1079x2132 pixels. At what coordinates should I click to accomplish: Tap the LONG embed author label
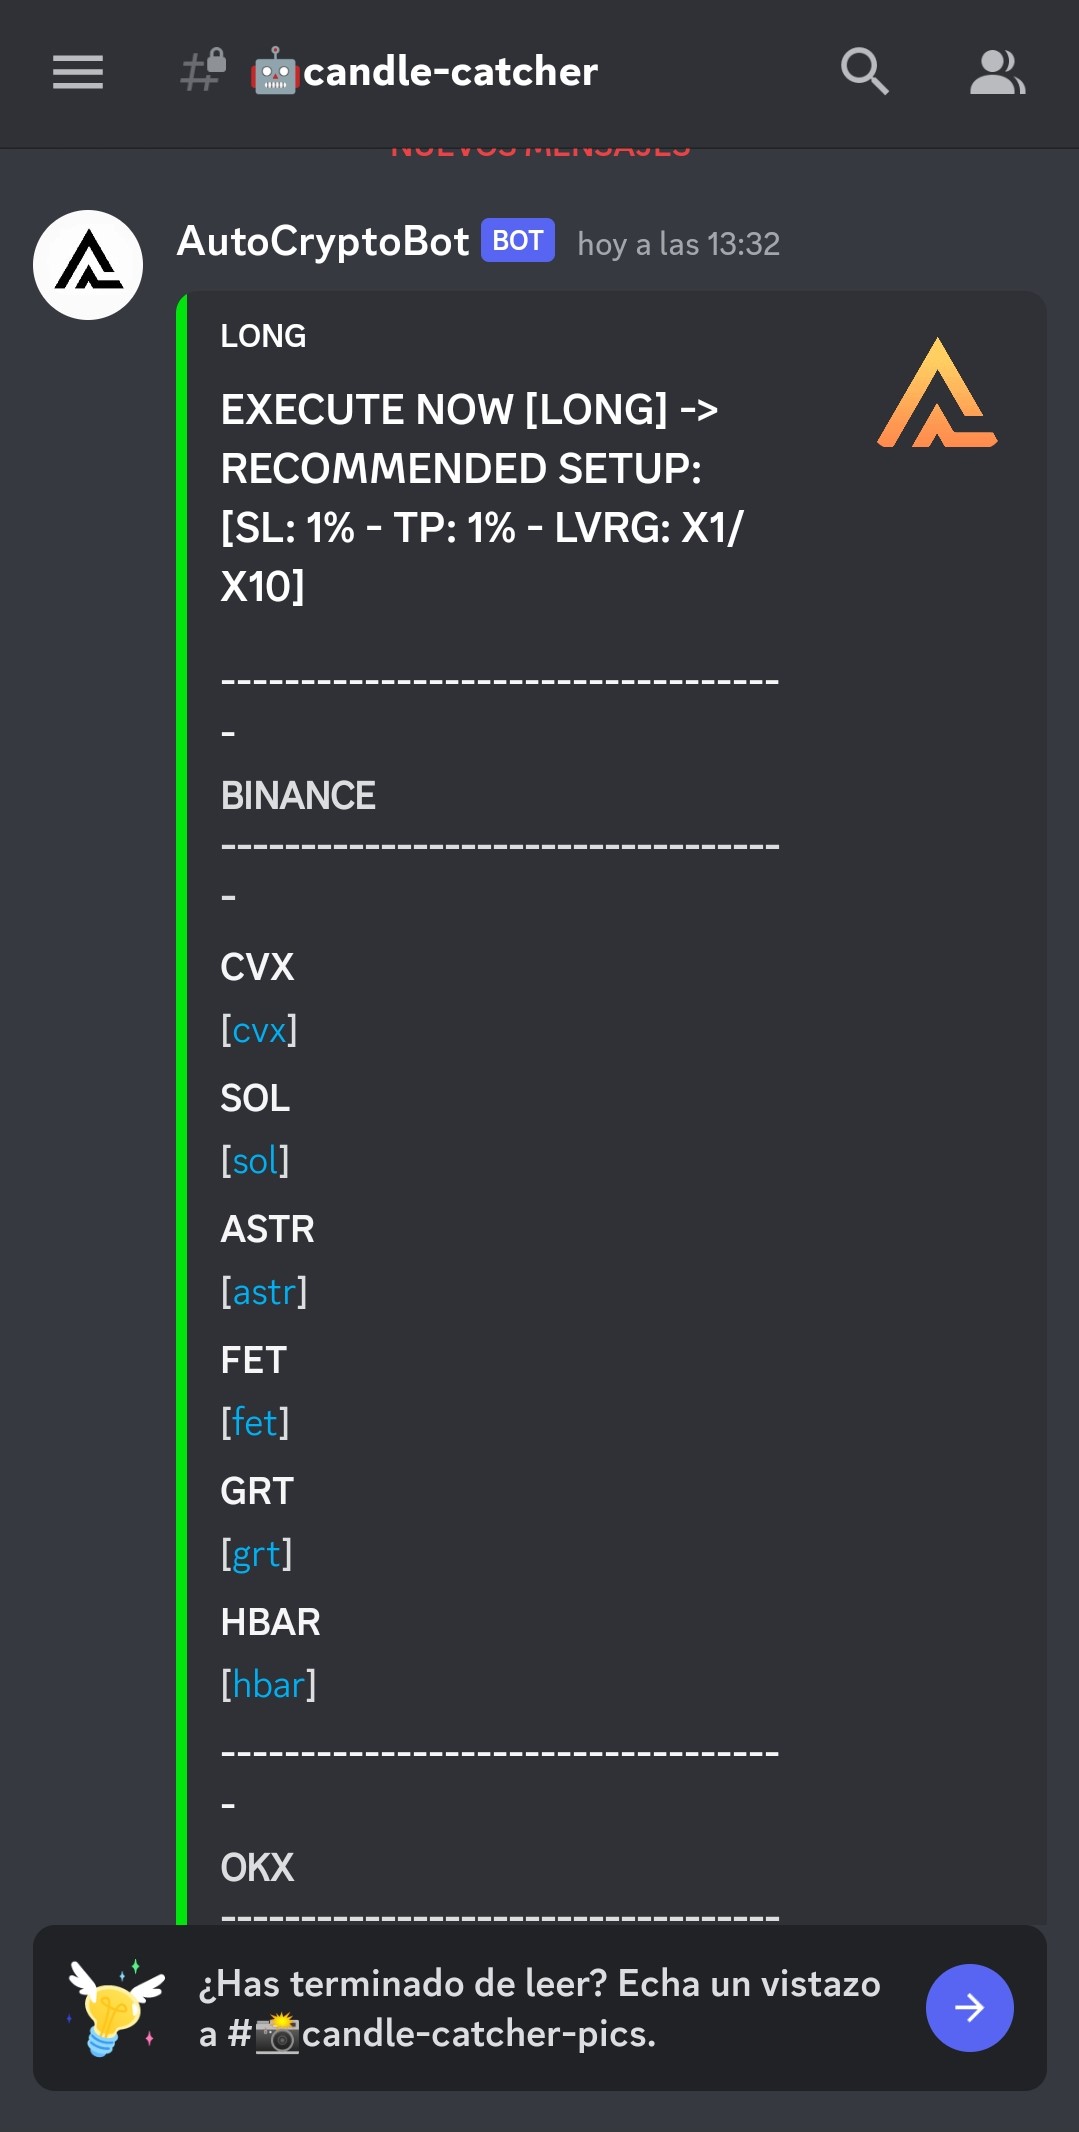tap(263, 336)
